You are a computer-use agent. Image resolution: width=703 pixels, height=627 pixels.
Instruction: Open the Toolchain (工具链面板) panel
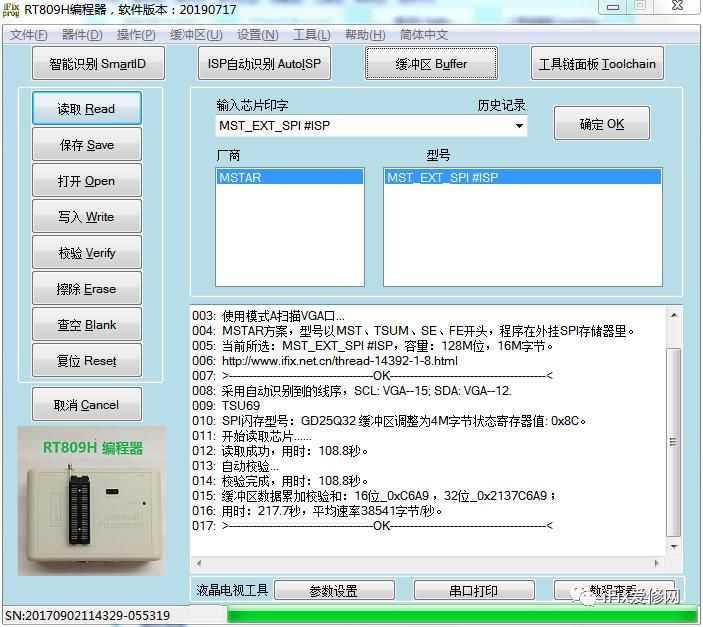(598, 64)
